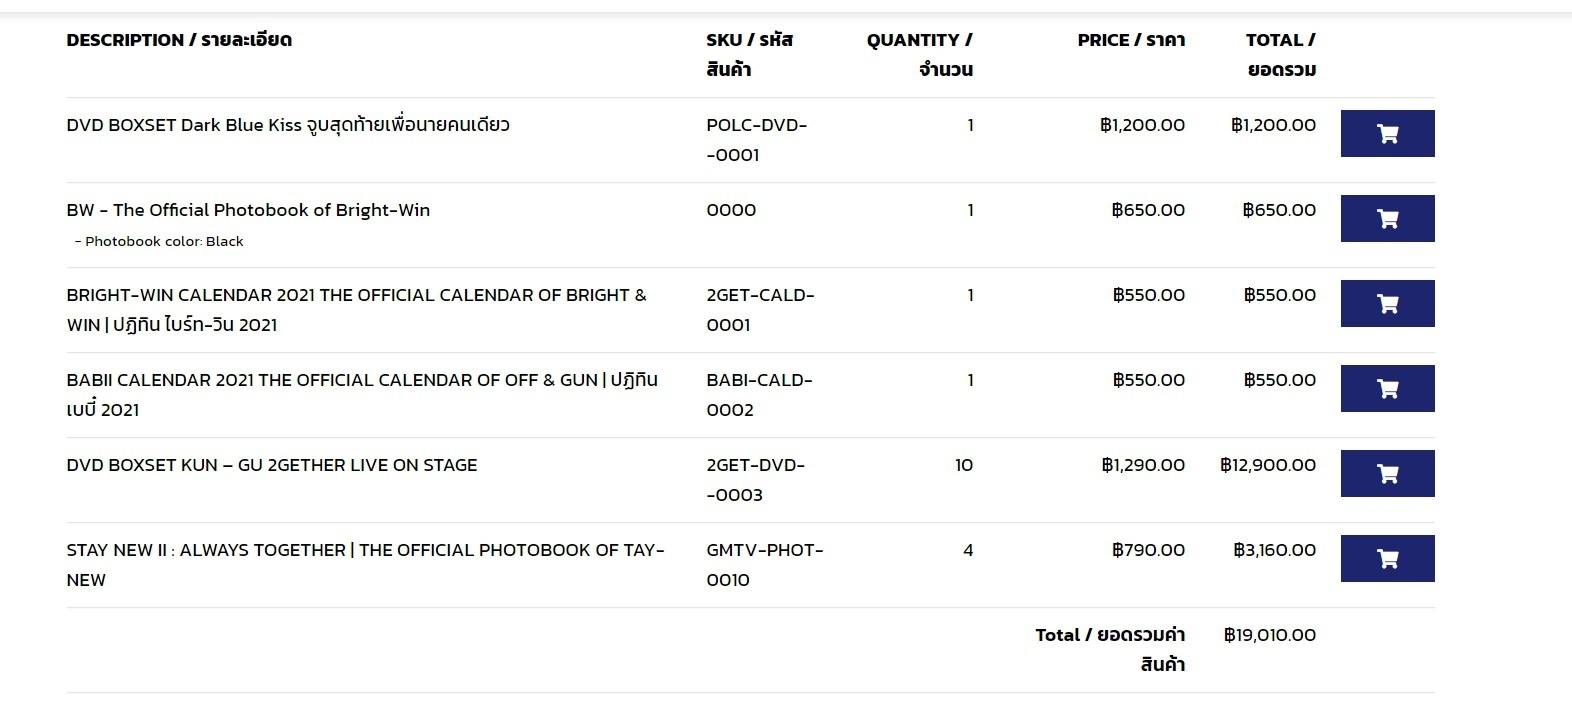The image size is (1572, 701).
Task: Click cart icon for BABII Calendar 2021
Action: point(1387,388)
